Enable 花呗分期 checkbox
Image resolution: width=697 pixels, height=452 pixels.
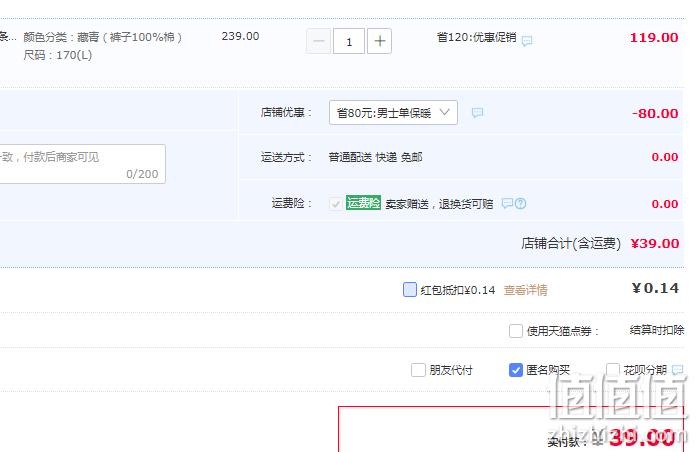[613, 370]
